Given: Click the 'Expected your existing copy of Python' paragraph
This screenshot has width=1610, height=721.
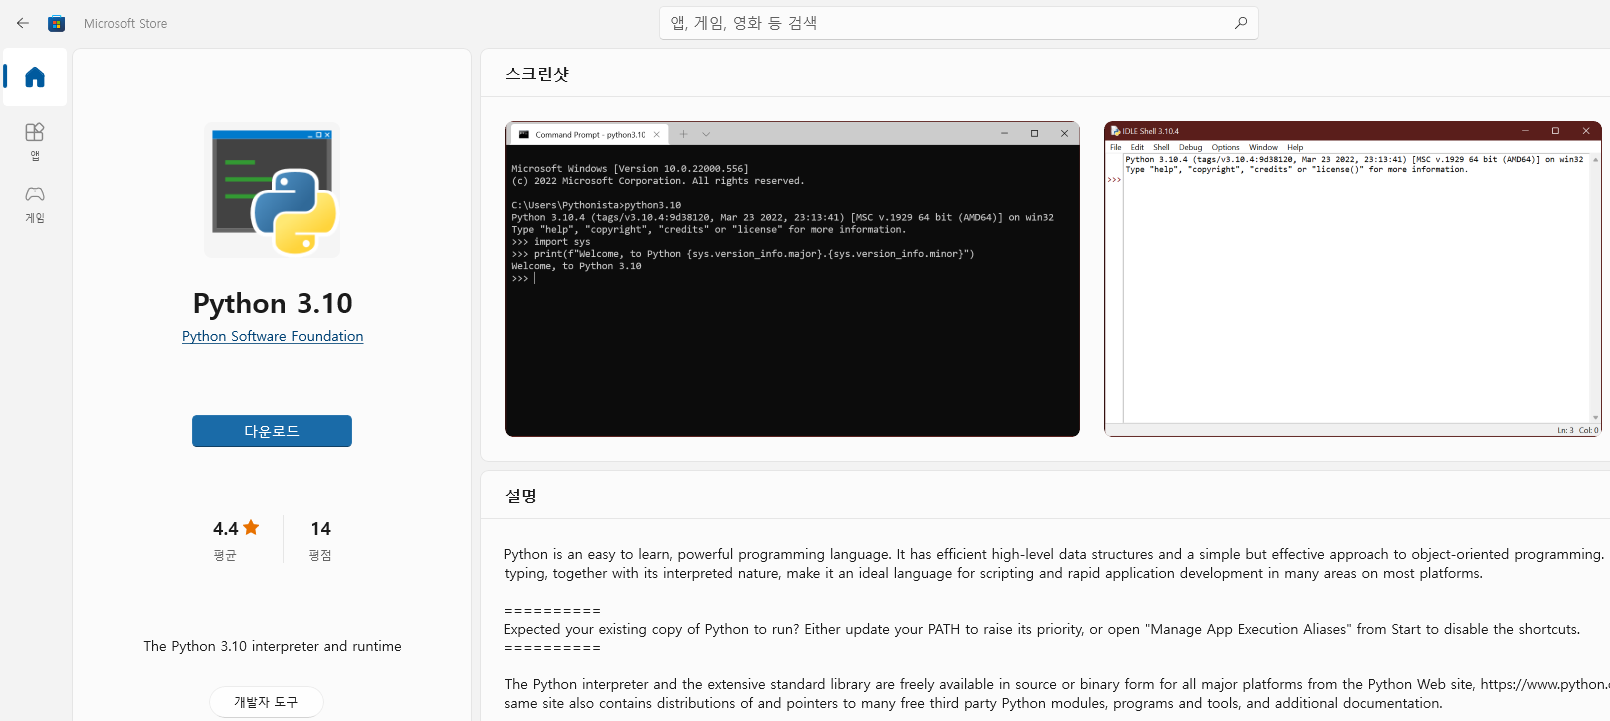Looking at the screenshot, I should coord(1041,629).
